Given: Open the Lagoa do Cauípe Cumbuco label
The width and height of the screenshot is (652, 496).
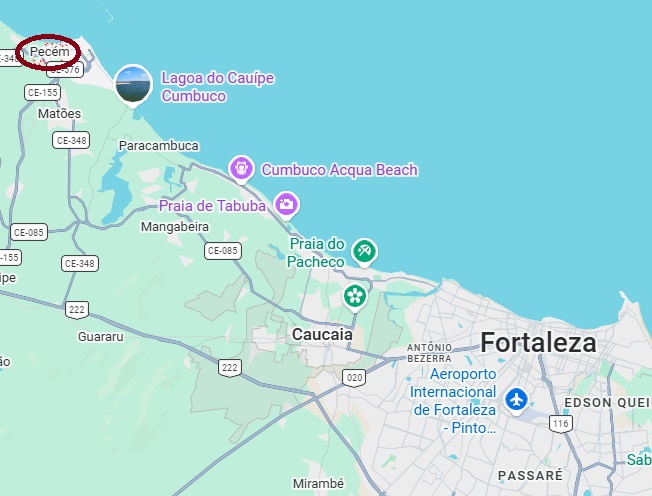Looking at the screenshot, I should [x=218, y=86].
